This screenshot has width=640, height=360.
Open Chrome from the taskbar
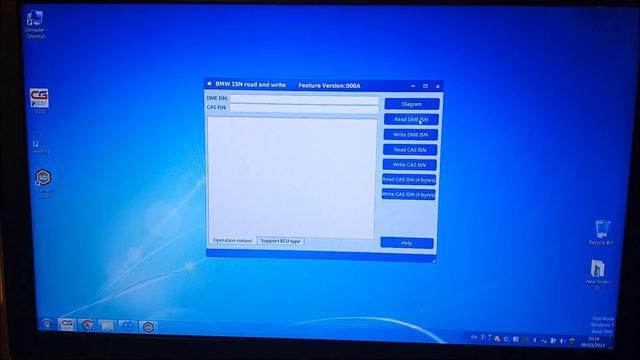(87, 326)
